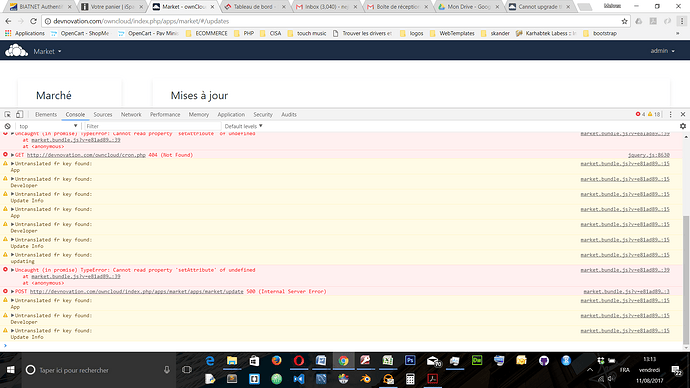Click the red error count badge

click(640, 114)
